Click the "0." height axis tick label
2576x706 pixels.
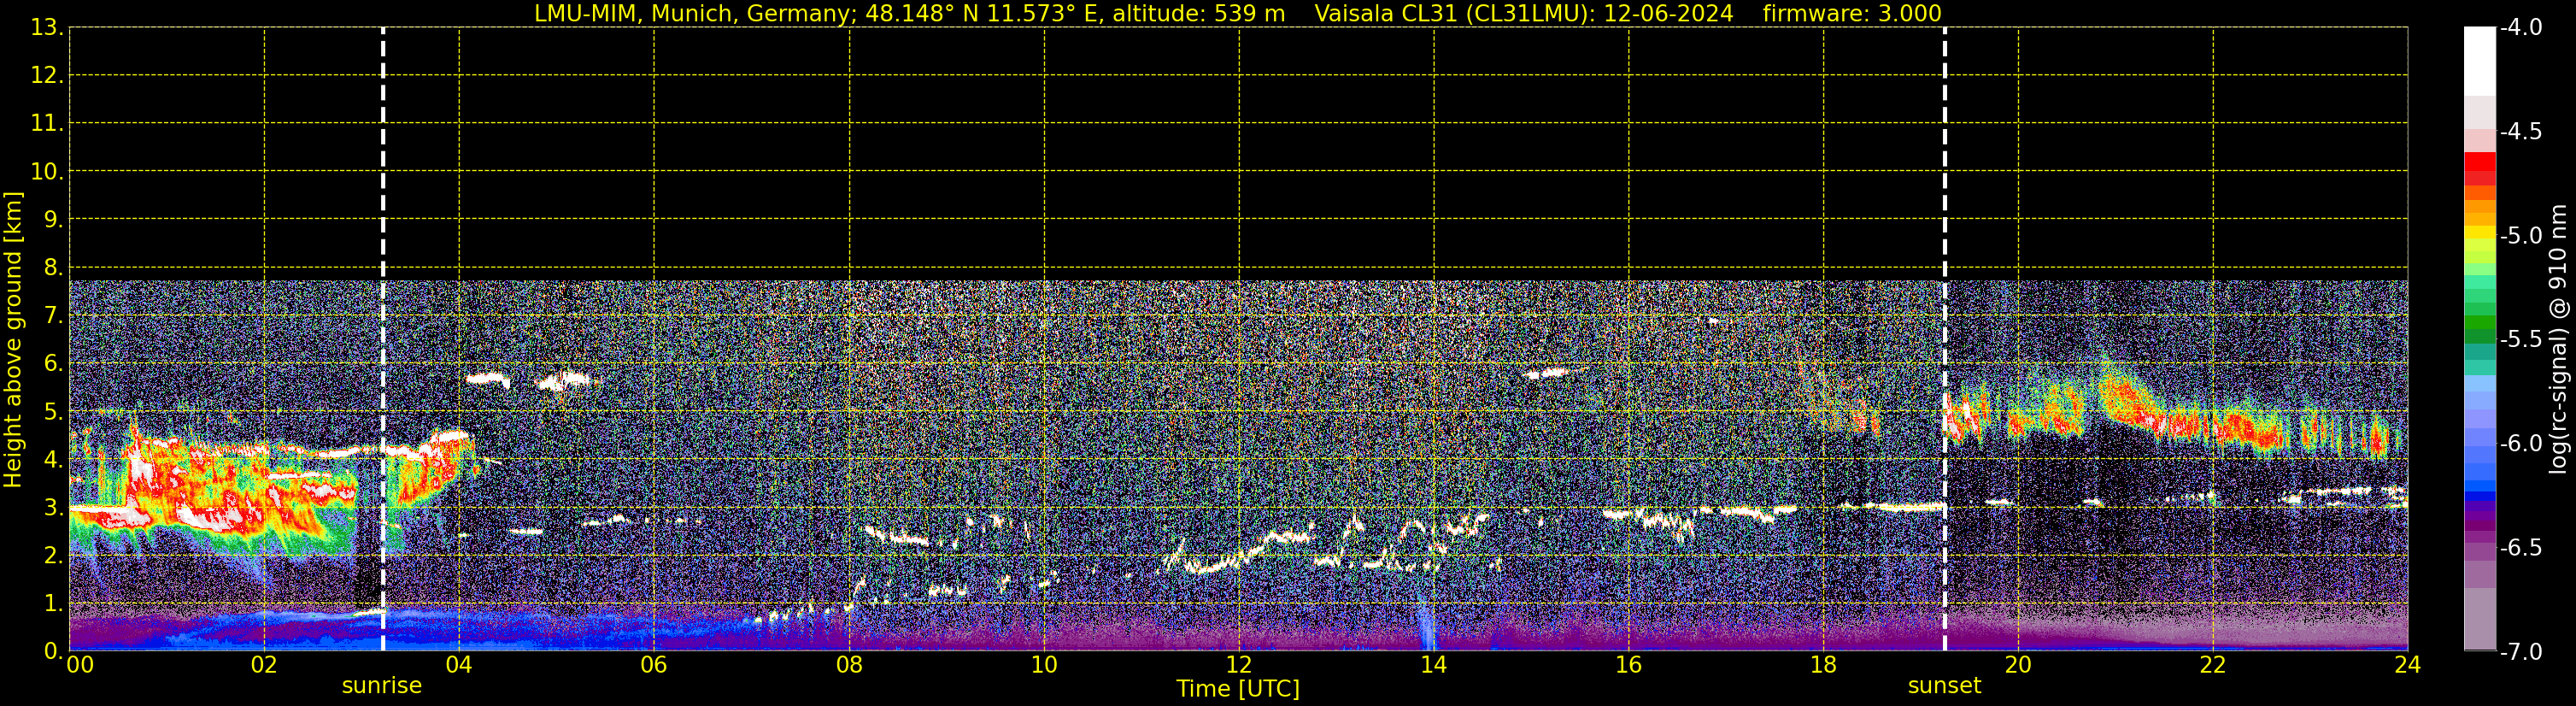point(53,651)
